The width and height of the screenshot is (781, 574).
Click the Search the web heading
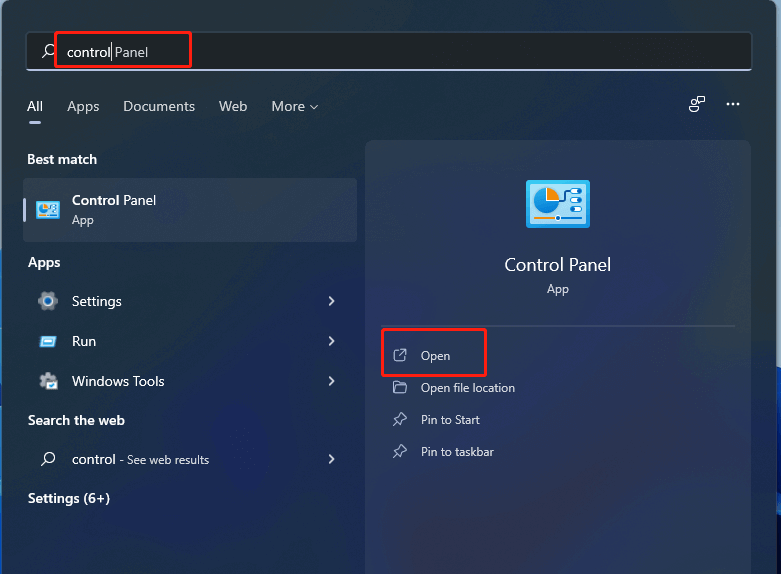tap(76, 421)
